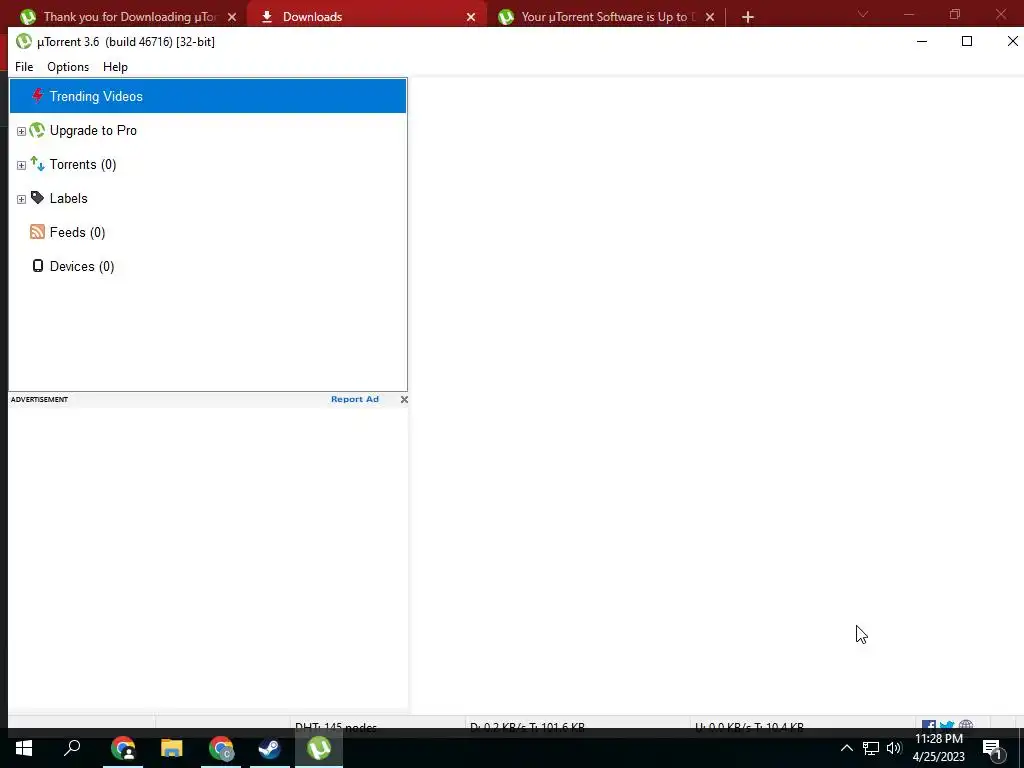Image resolution: width=1024 pixels, height=768 pixels.
Task: Click the red lightning Trending Videos icon
Action: (37, 96)
